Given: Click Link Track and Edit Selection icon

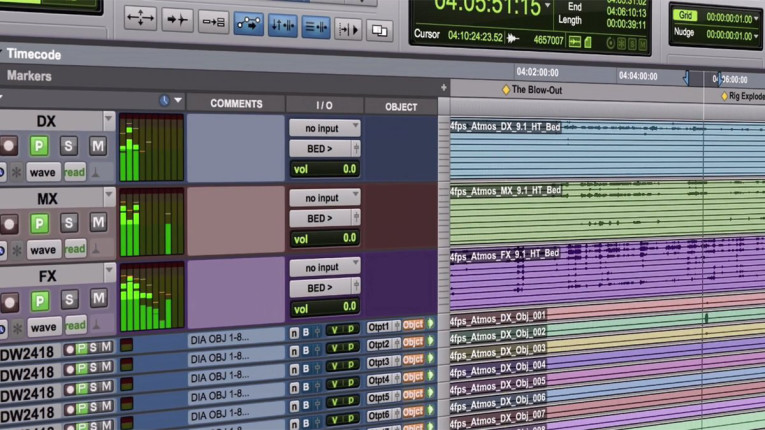Looking at the screenshot, I should coord(316,27).
